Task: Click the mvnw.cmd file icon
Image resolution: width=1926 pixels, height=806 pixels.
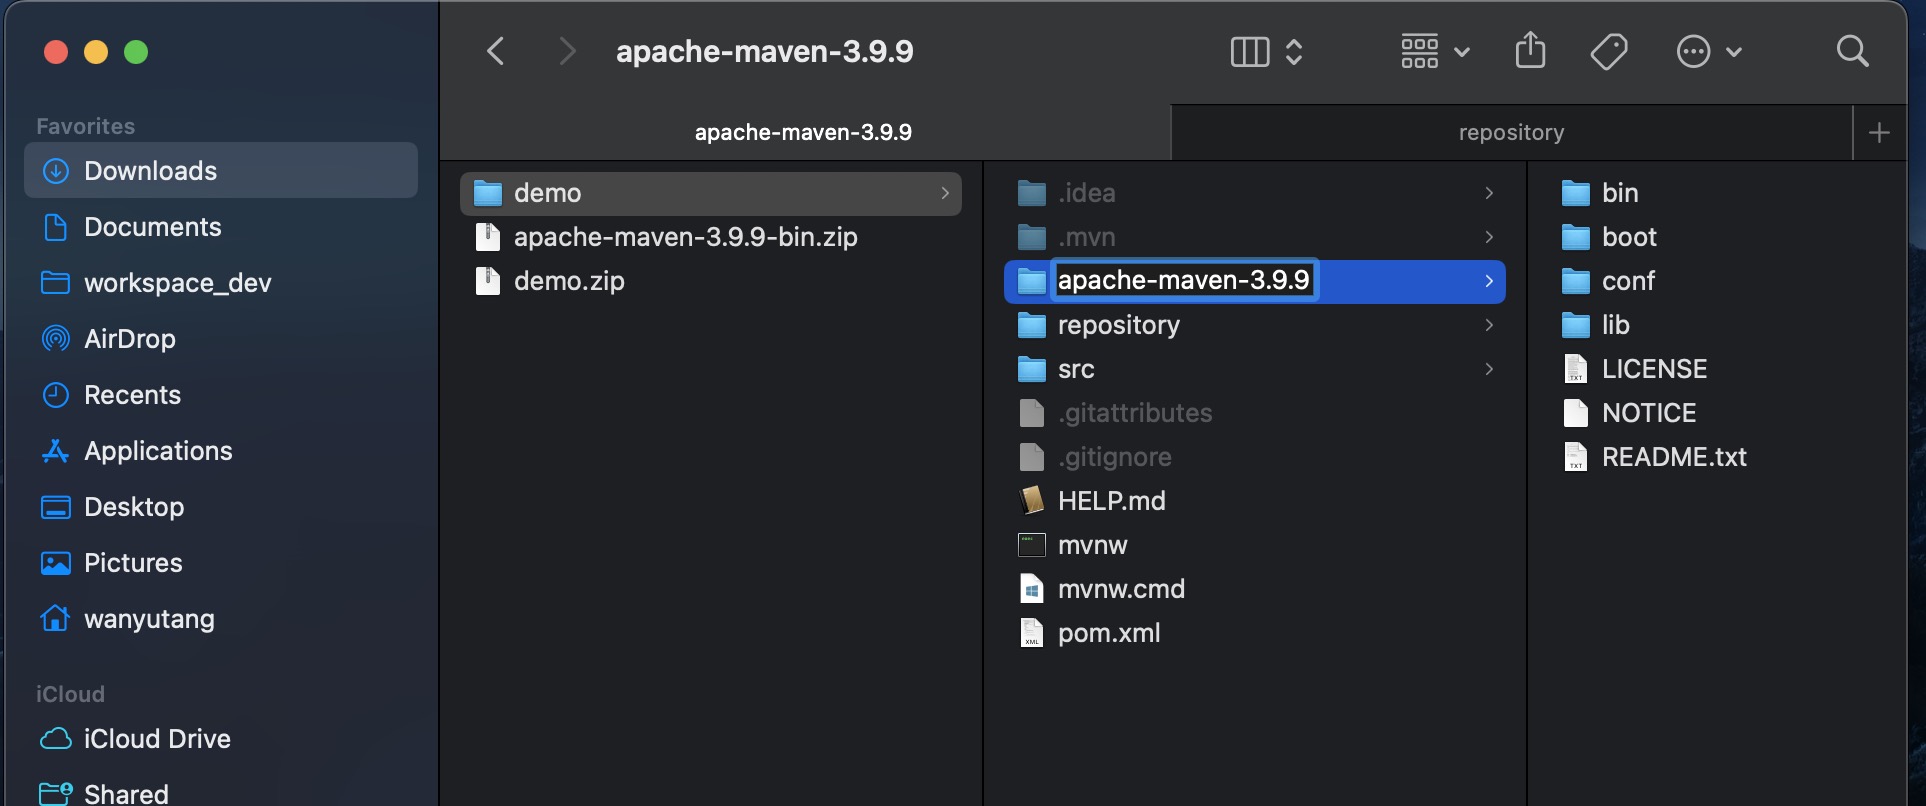Action: [1032, 589]
